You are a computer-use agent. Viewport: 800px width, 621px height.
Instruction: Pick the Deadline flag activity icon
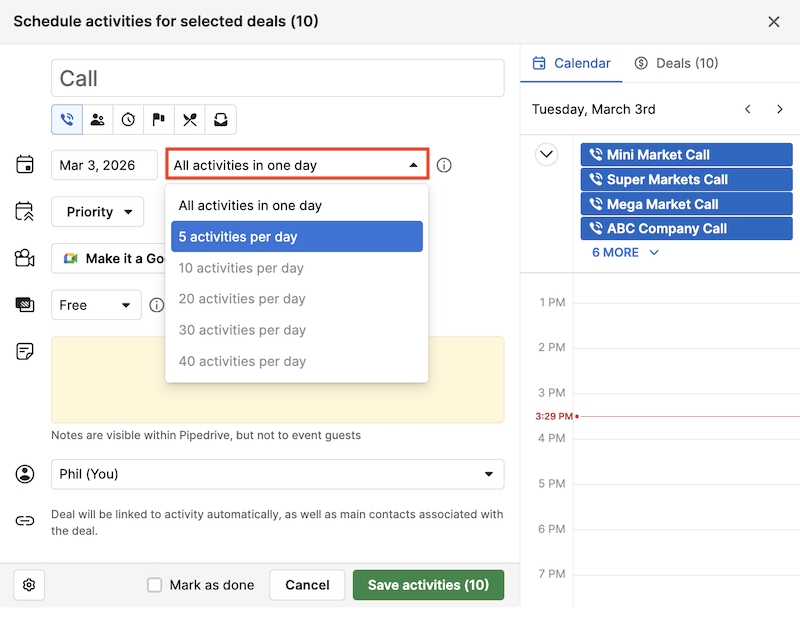tap(159, 120)
